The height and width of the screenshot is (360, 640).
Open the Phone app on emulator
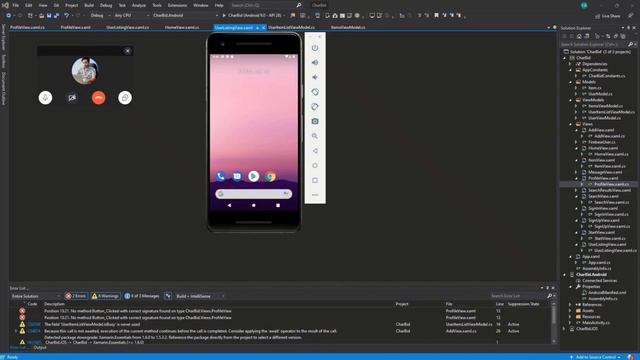point(220,176)
